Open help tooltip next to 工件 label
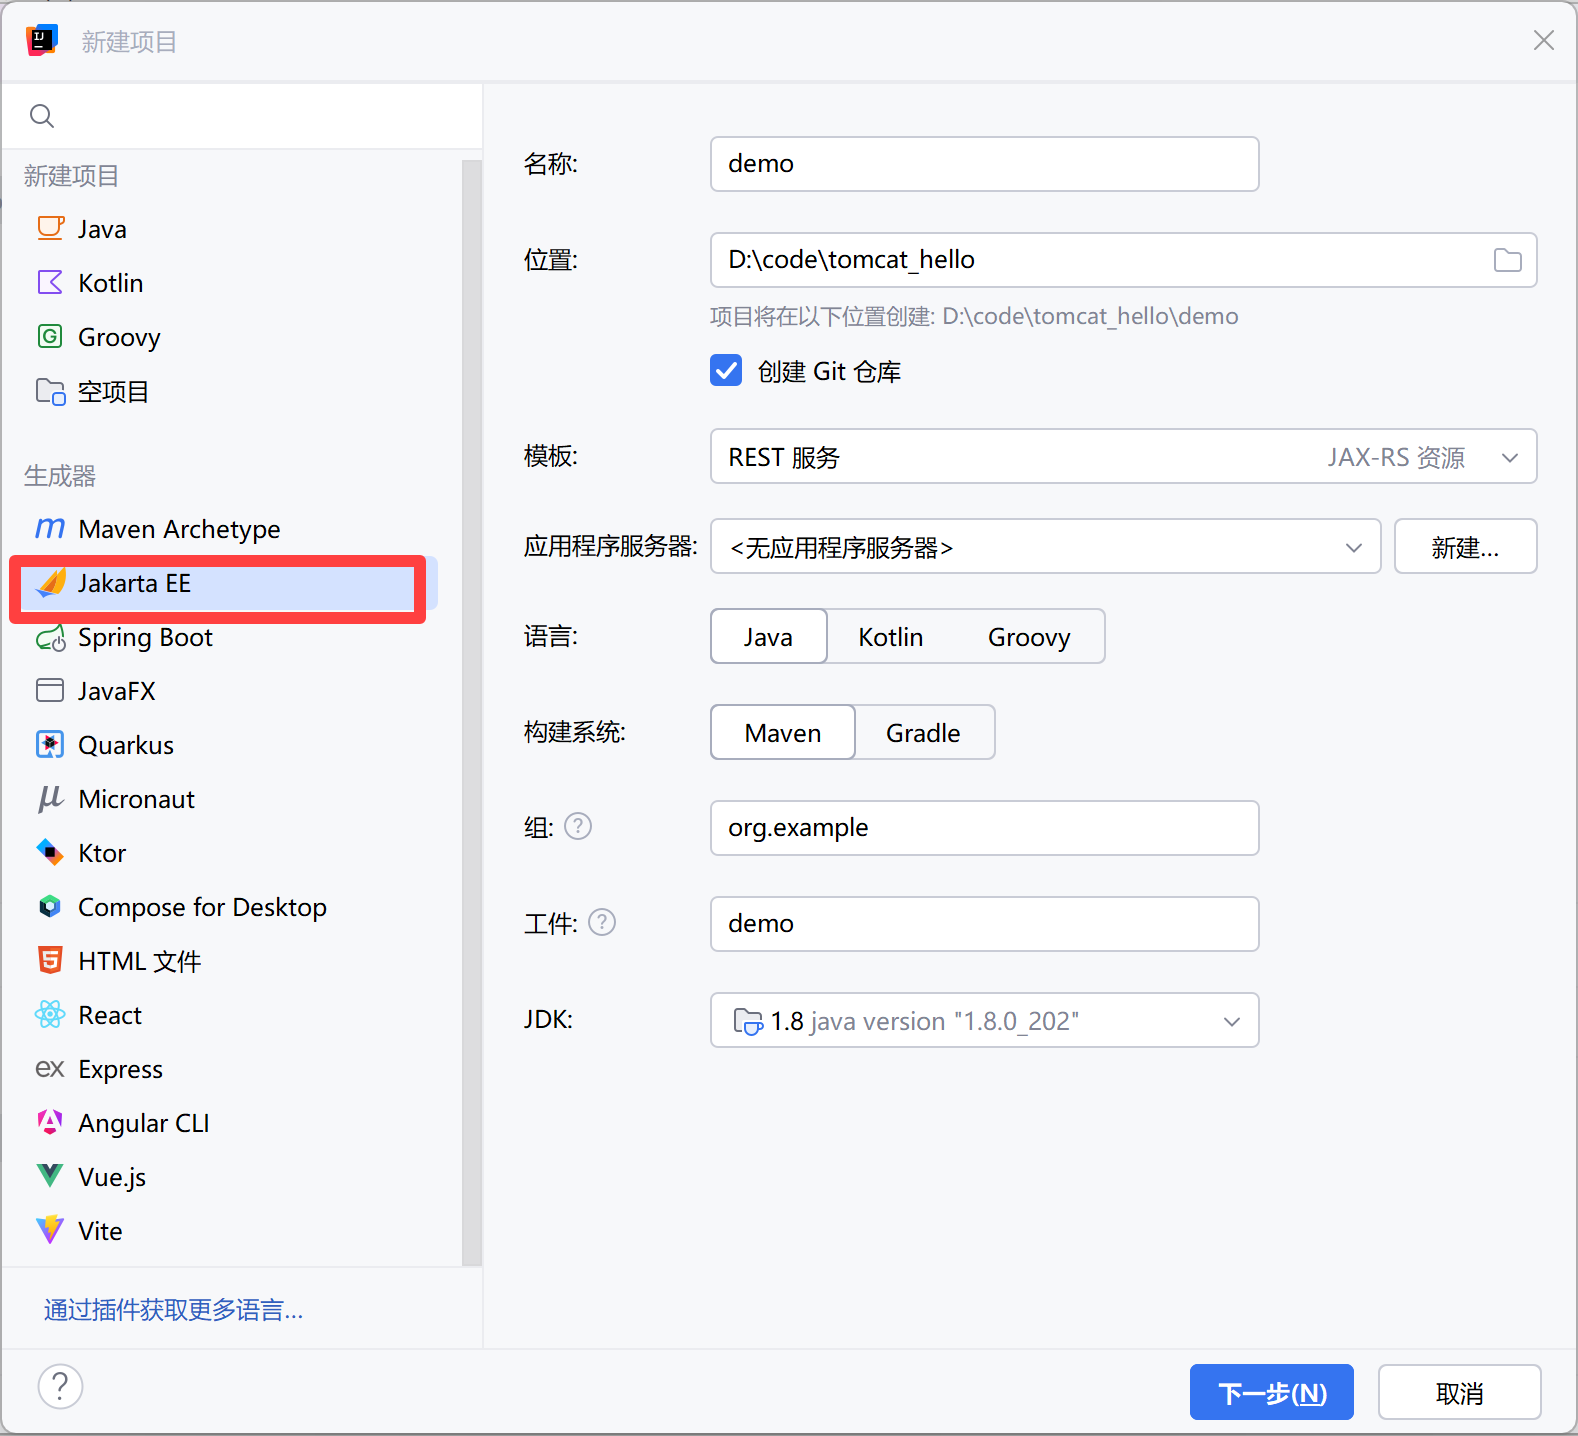The image size is (1578, 1436). point(602,922)
